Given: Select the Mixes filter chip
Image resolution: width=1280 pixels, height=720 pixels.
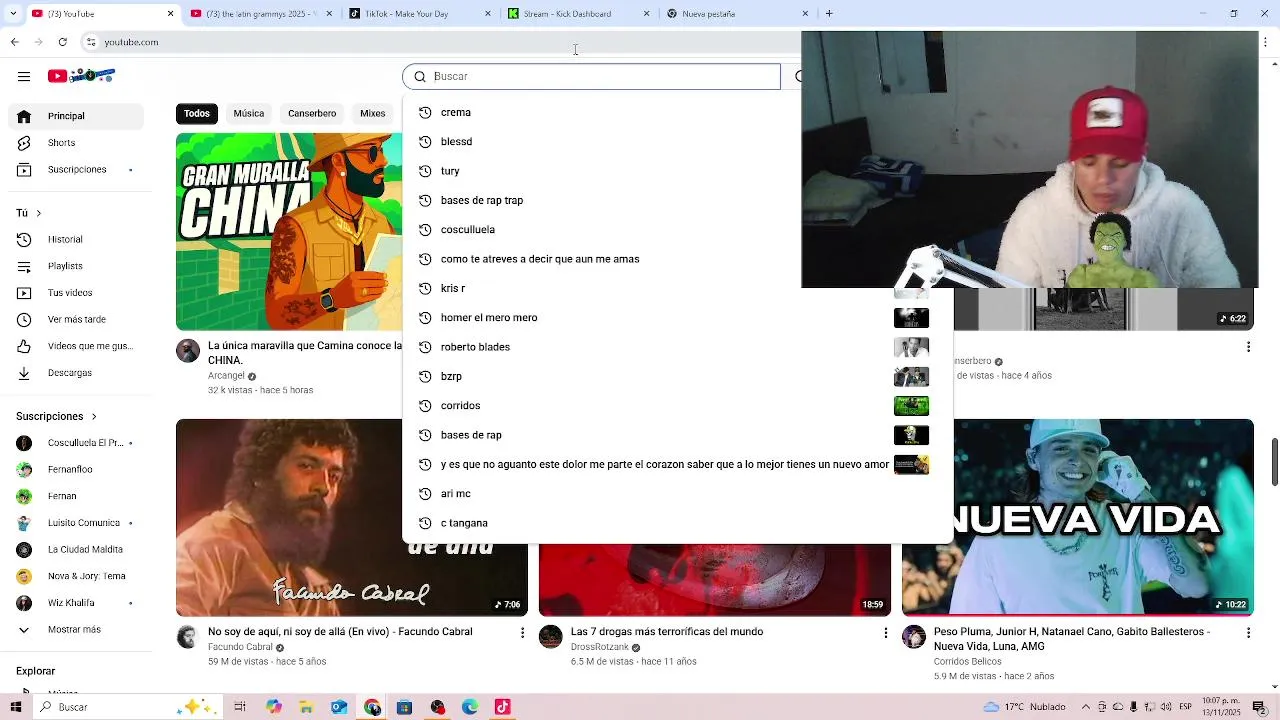Looking at the screenshot, I should (x=373, y=113).
